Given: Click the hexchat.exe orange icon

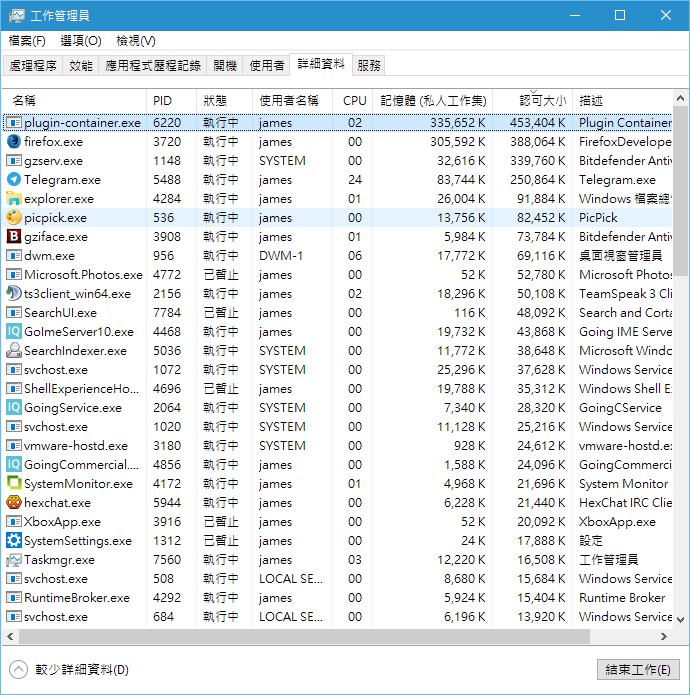Looking at the screenshot, I should click(x=14, y=503).
